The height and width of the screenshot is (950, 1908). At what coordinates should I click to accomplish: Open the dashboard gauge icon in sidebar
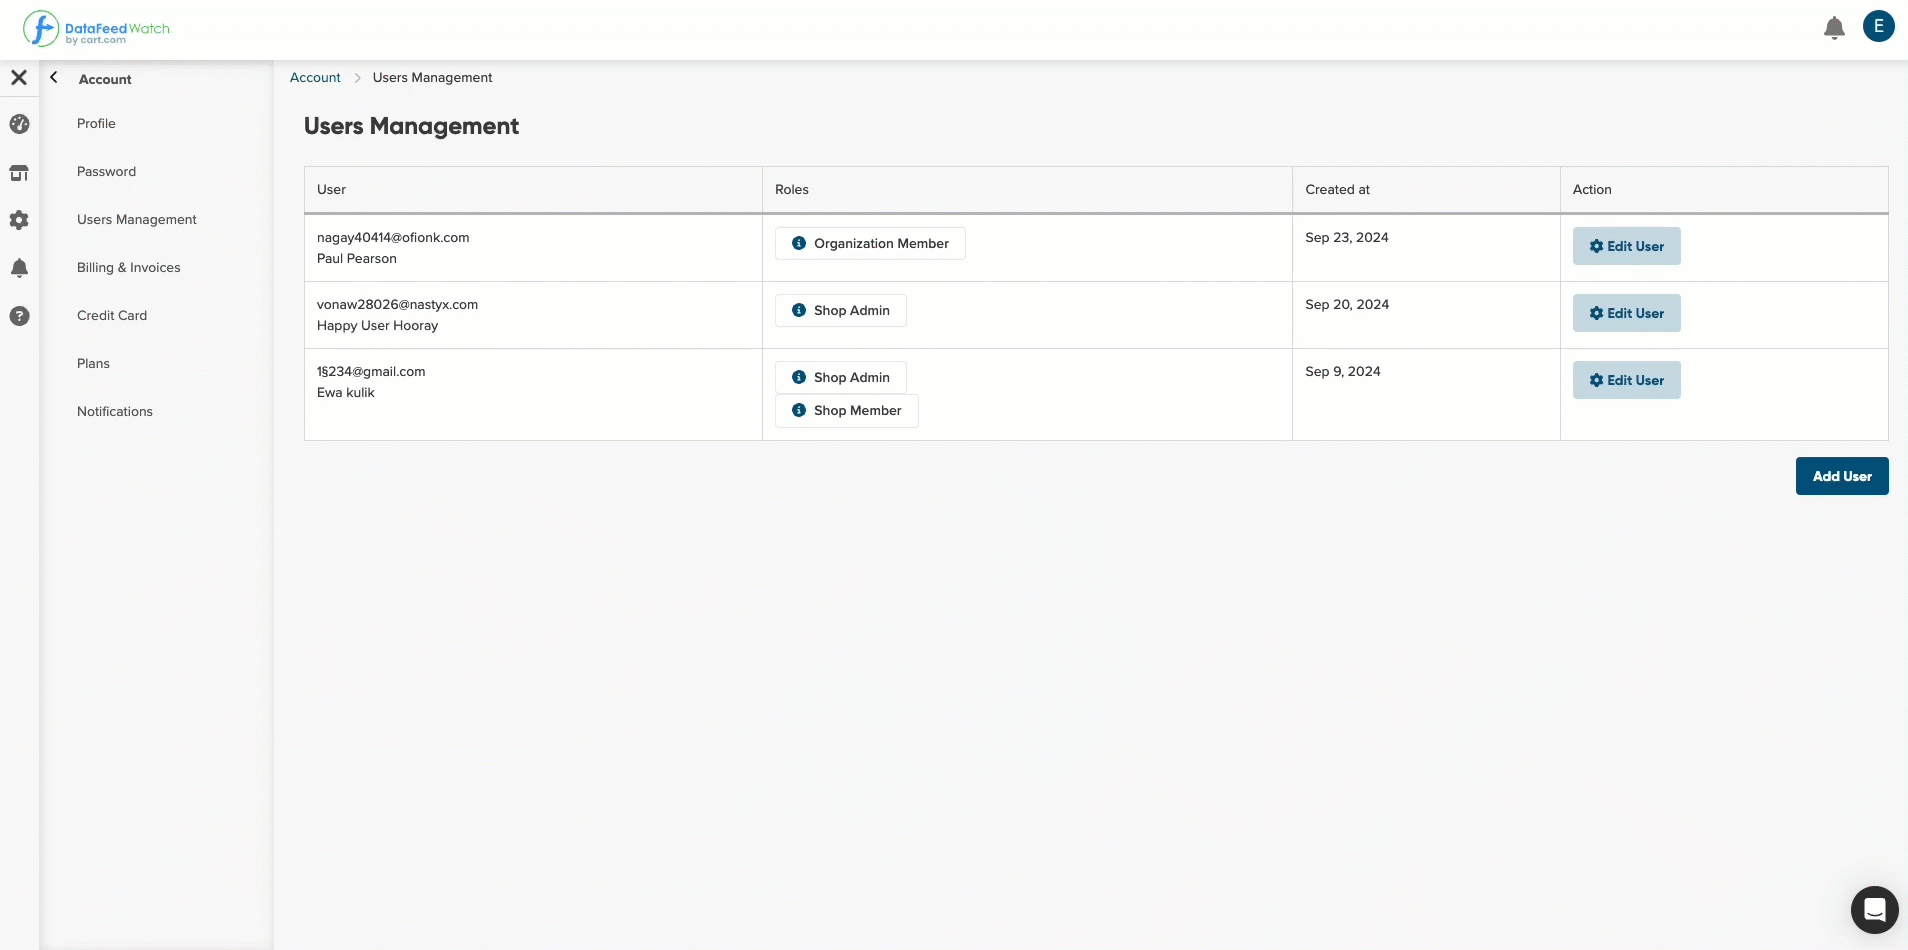[x=19, y=124]
